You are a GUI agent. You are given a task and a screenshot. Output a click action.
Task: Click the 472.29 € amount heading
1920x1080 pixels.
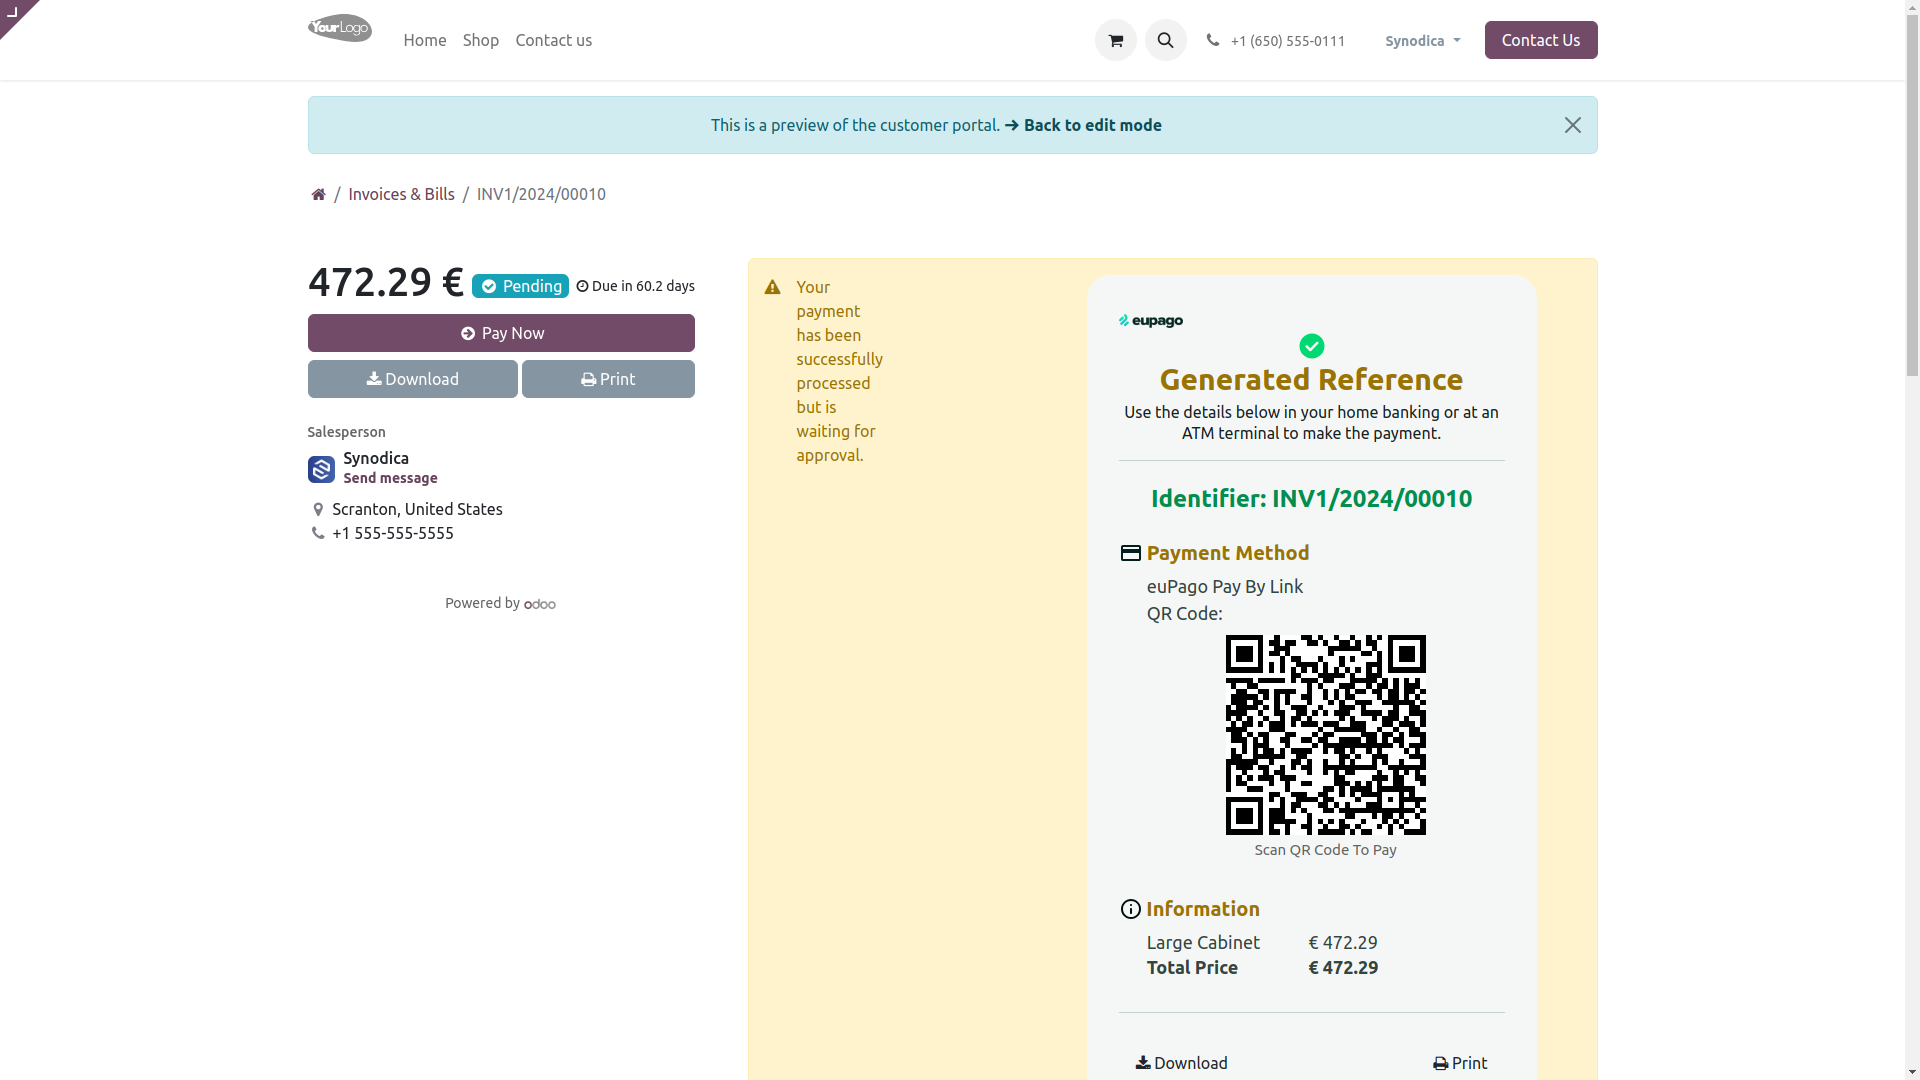[385, 282]
